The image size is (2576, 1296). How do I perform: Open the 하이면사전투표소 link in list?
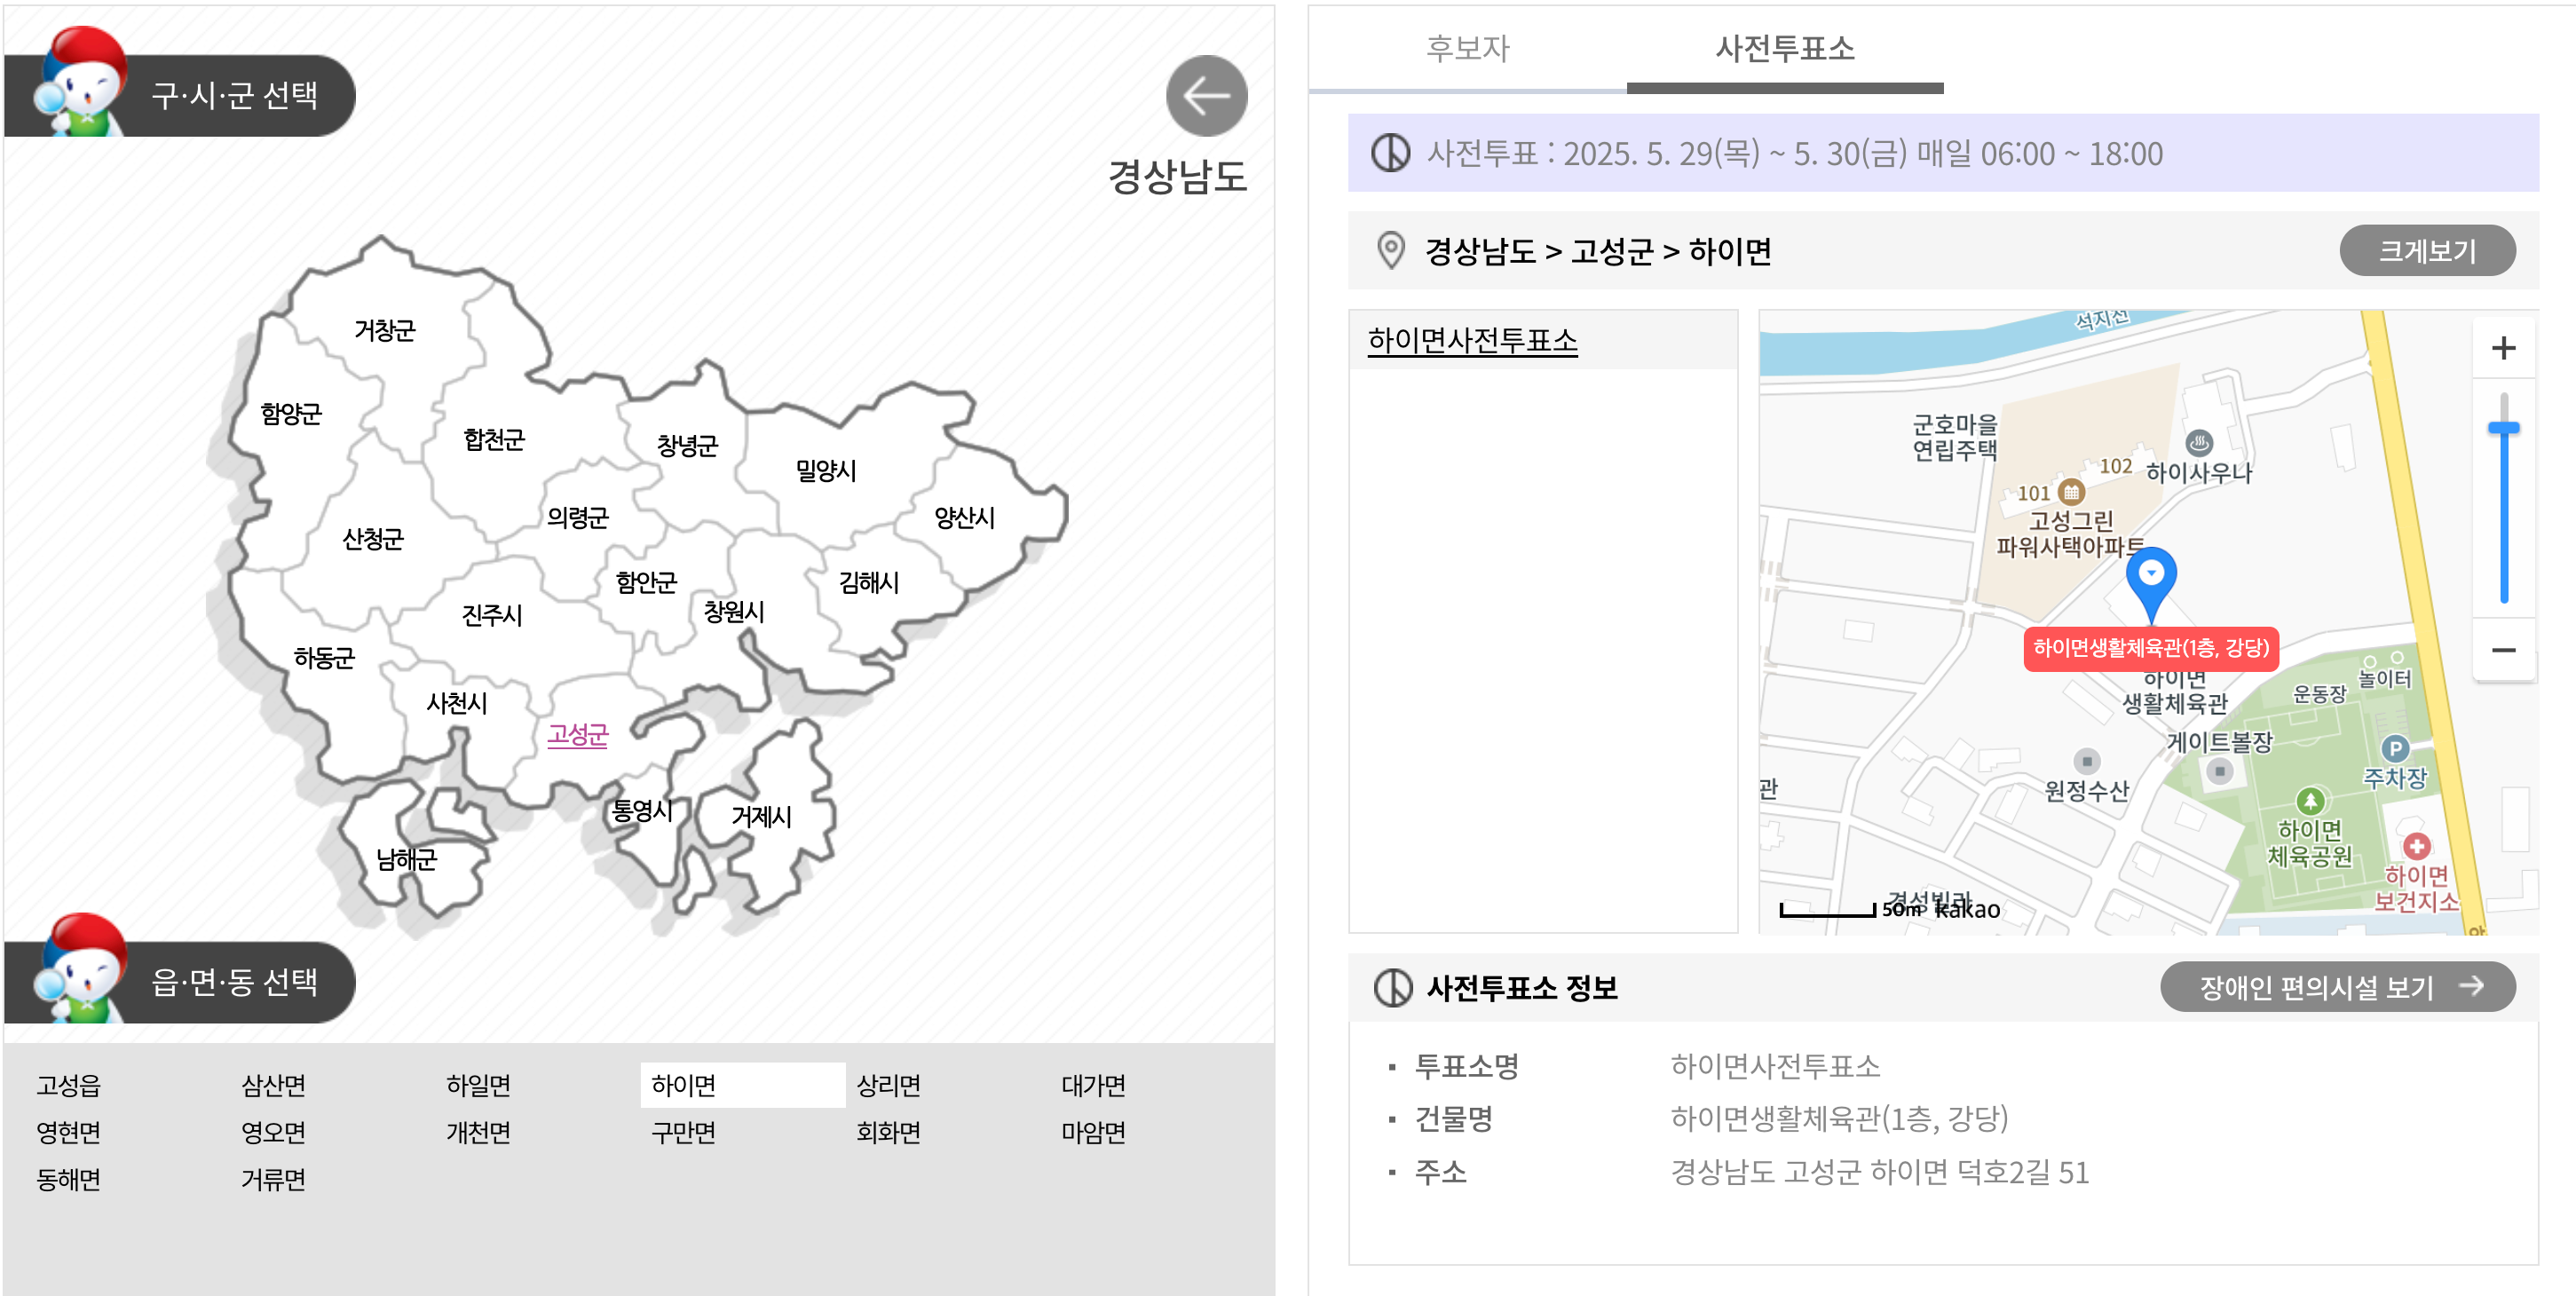click(1472, 341)
